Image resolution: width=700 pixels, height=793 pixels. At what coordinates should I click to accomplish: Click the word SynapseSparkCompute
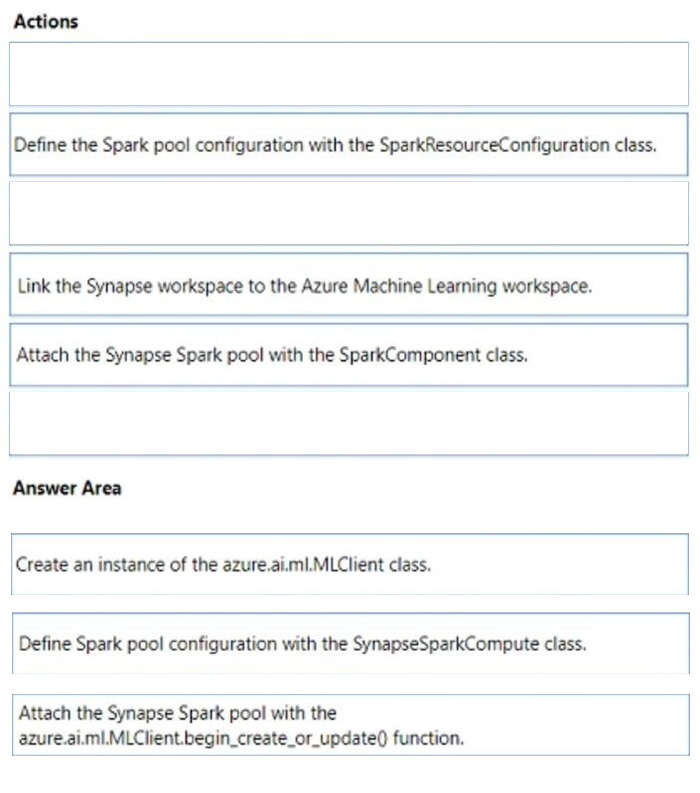click(x=446, y=644)
